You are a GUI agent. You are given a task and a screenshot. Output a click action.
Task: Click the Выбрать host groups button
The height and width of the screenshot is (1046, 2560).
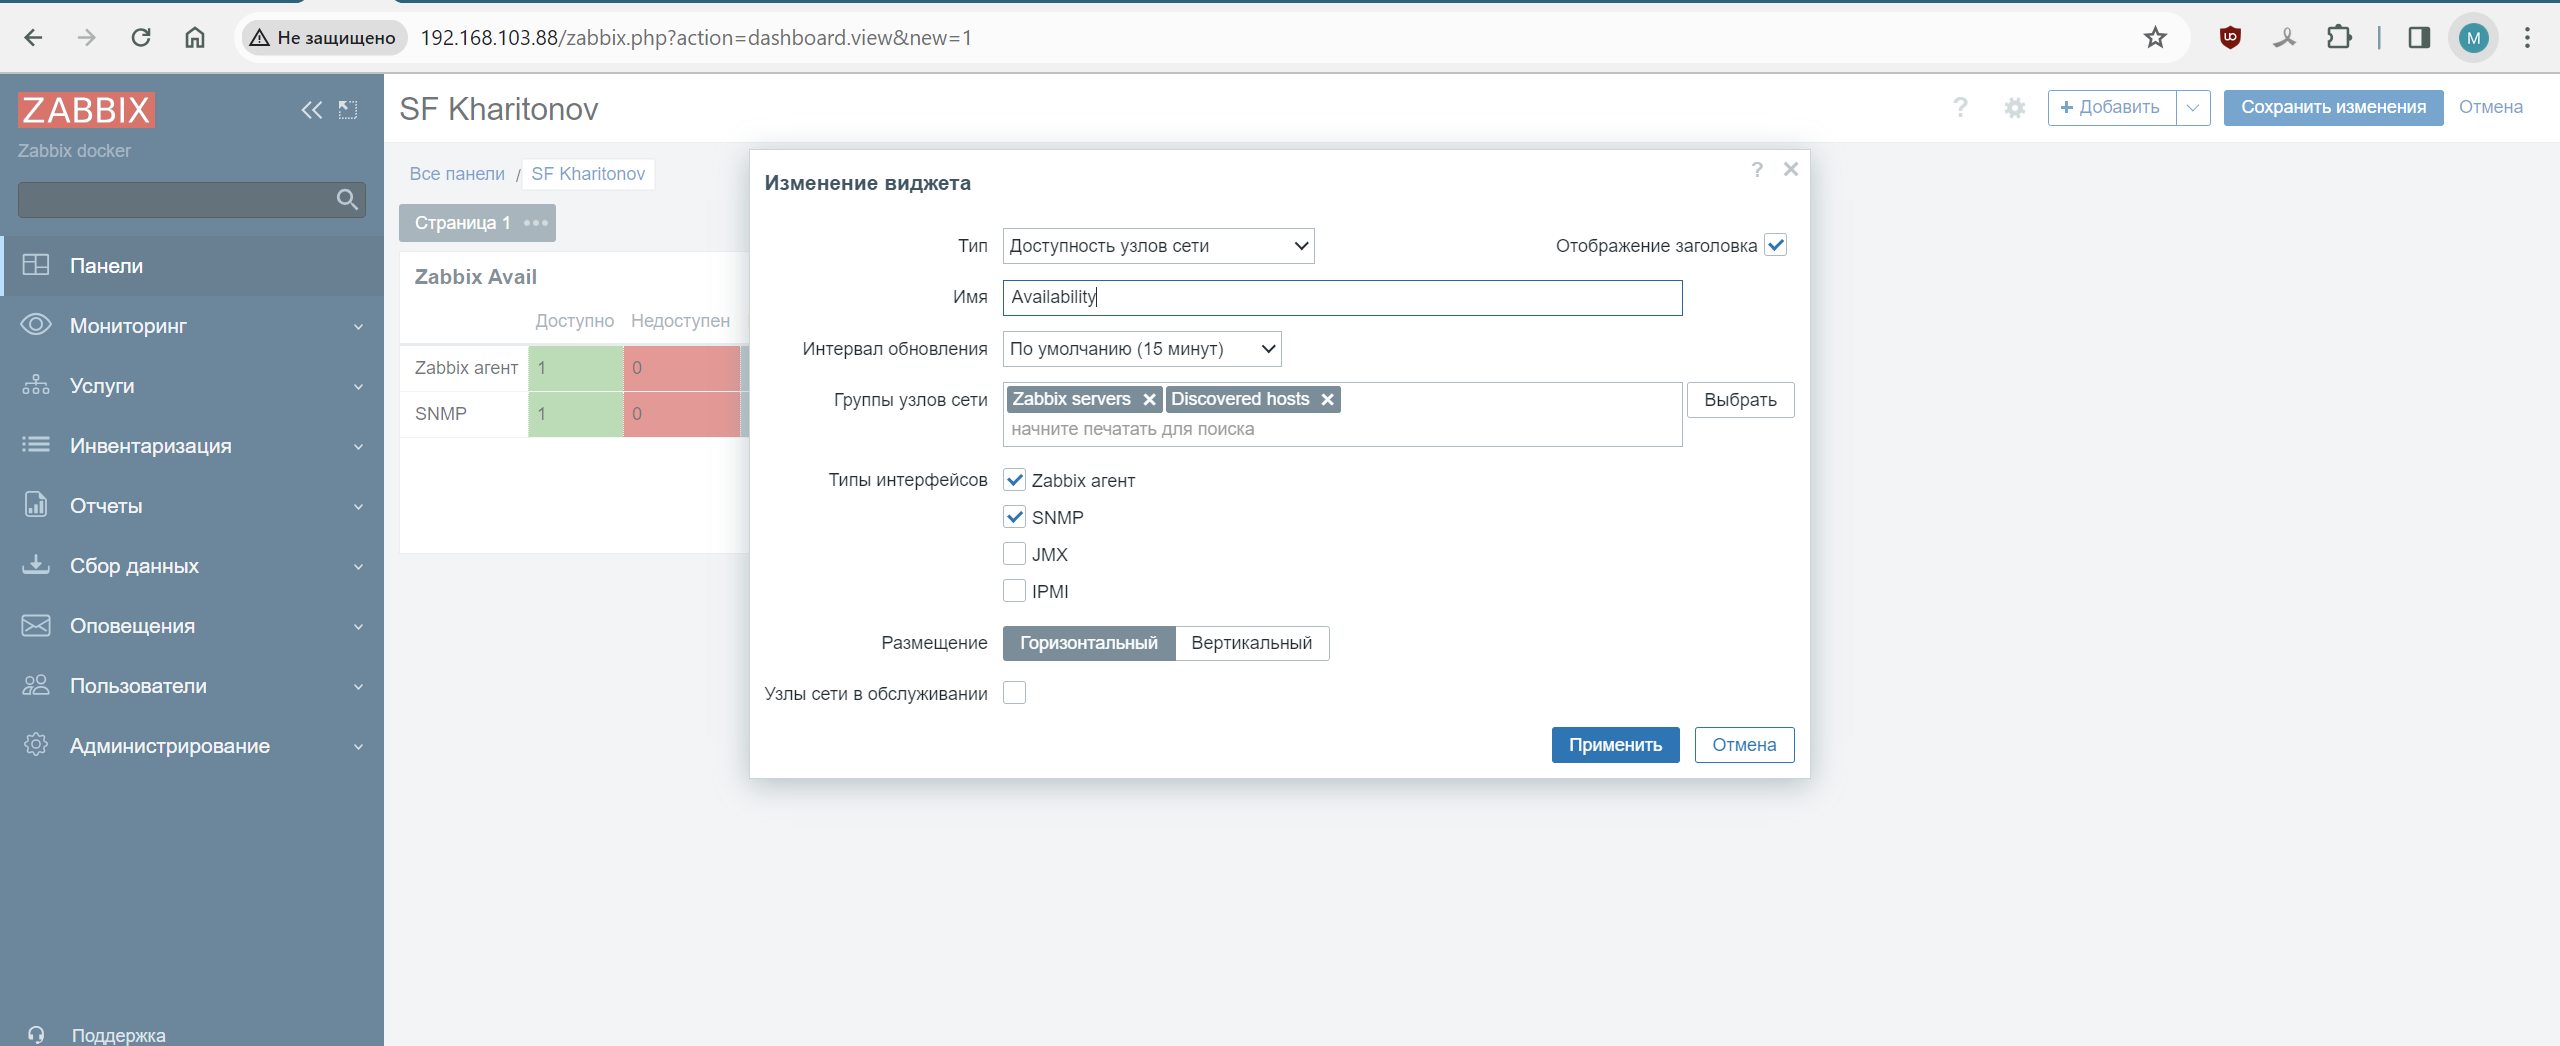click(1739, 400)
